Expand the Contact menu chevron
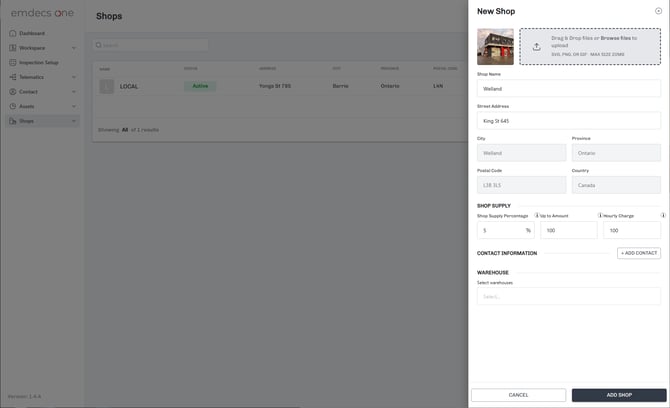 (x=74, y=91)
